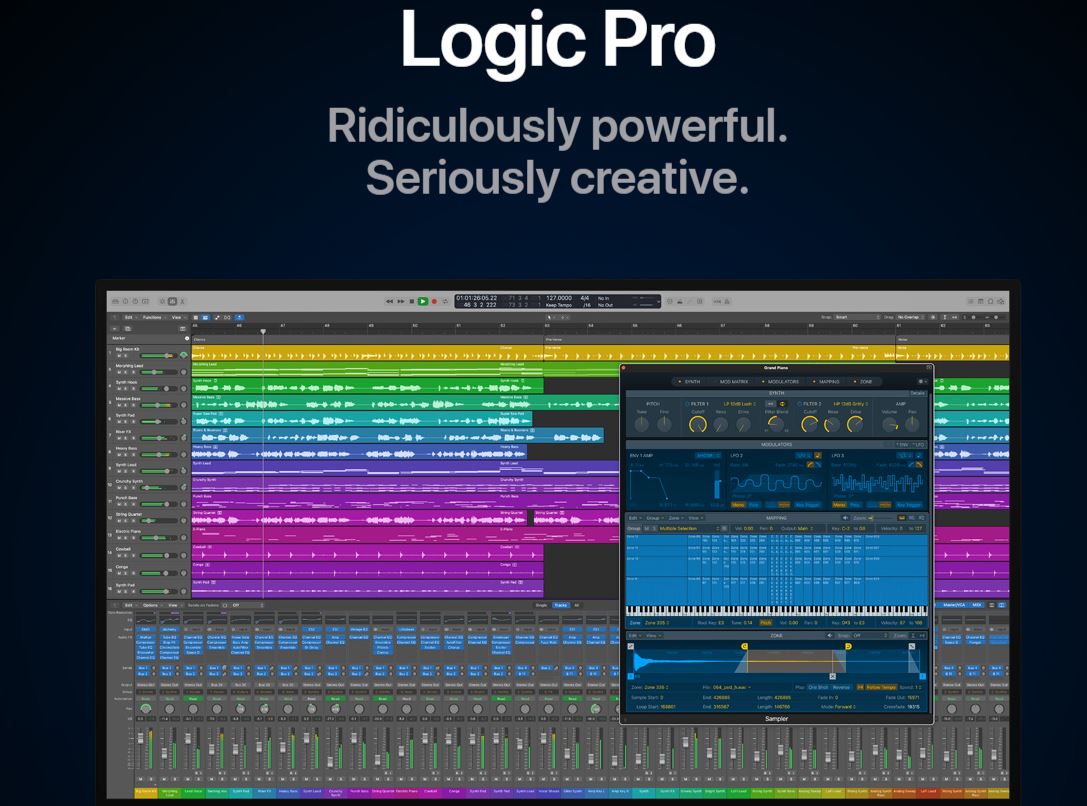Open ENV 1 AHDSR type dropdown
The height and width of the screenshot is (806, 1087).
point(708,455)
